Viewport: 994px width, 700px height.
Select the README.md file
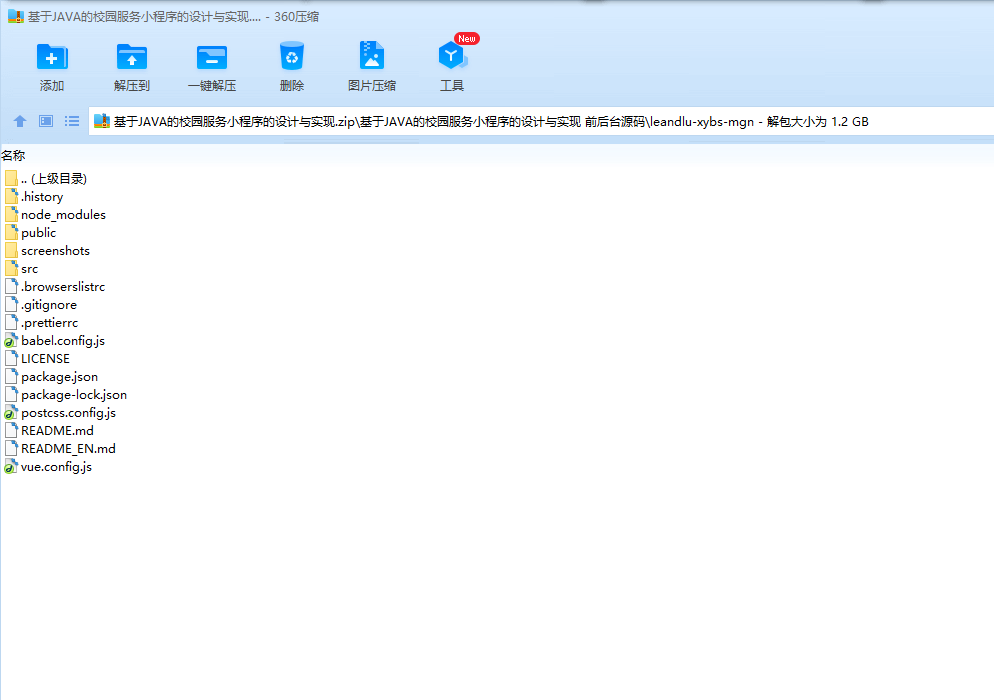point(57,431)
